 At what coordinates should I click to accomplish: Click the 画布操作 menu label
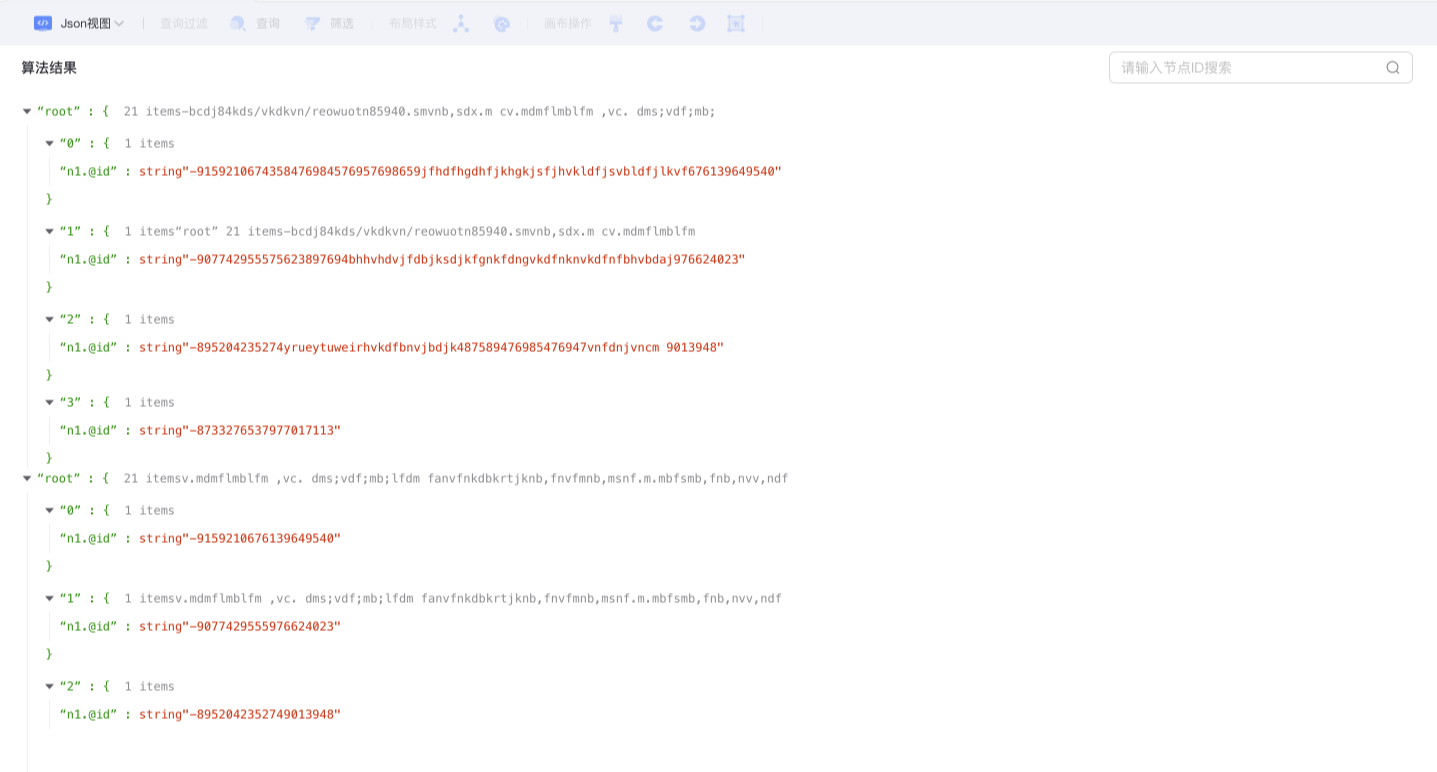570,24
